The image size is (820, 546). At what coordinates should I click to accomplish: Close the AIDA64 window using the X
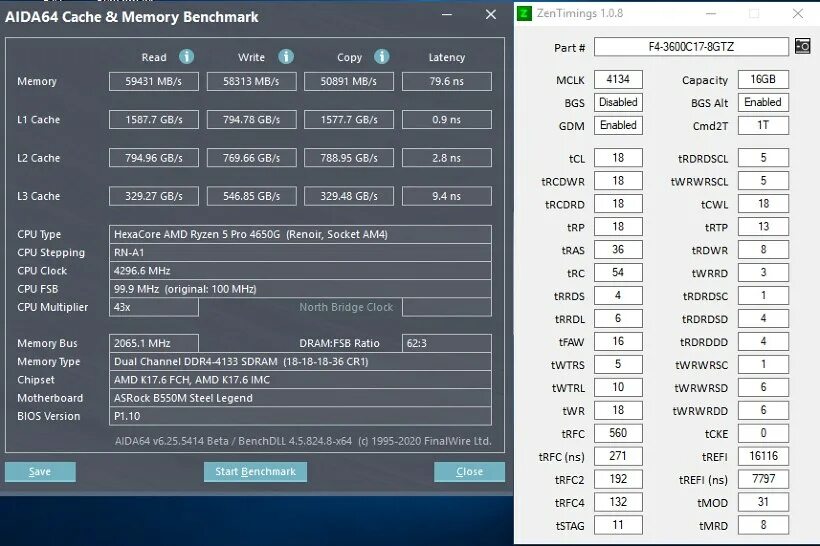pyautogui.click(x=491, y=15)
